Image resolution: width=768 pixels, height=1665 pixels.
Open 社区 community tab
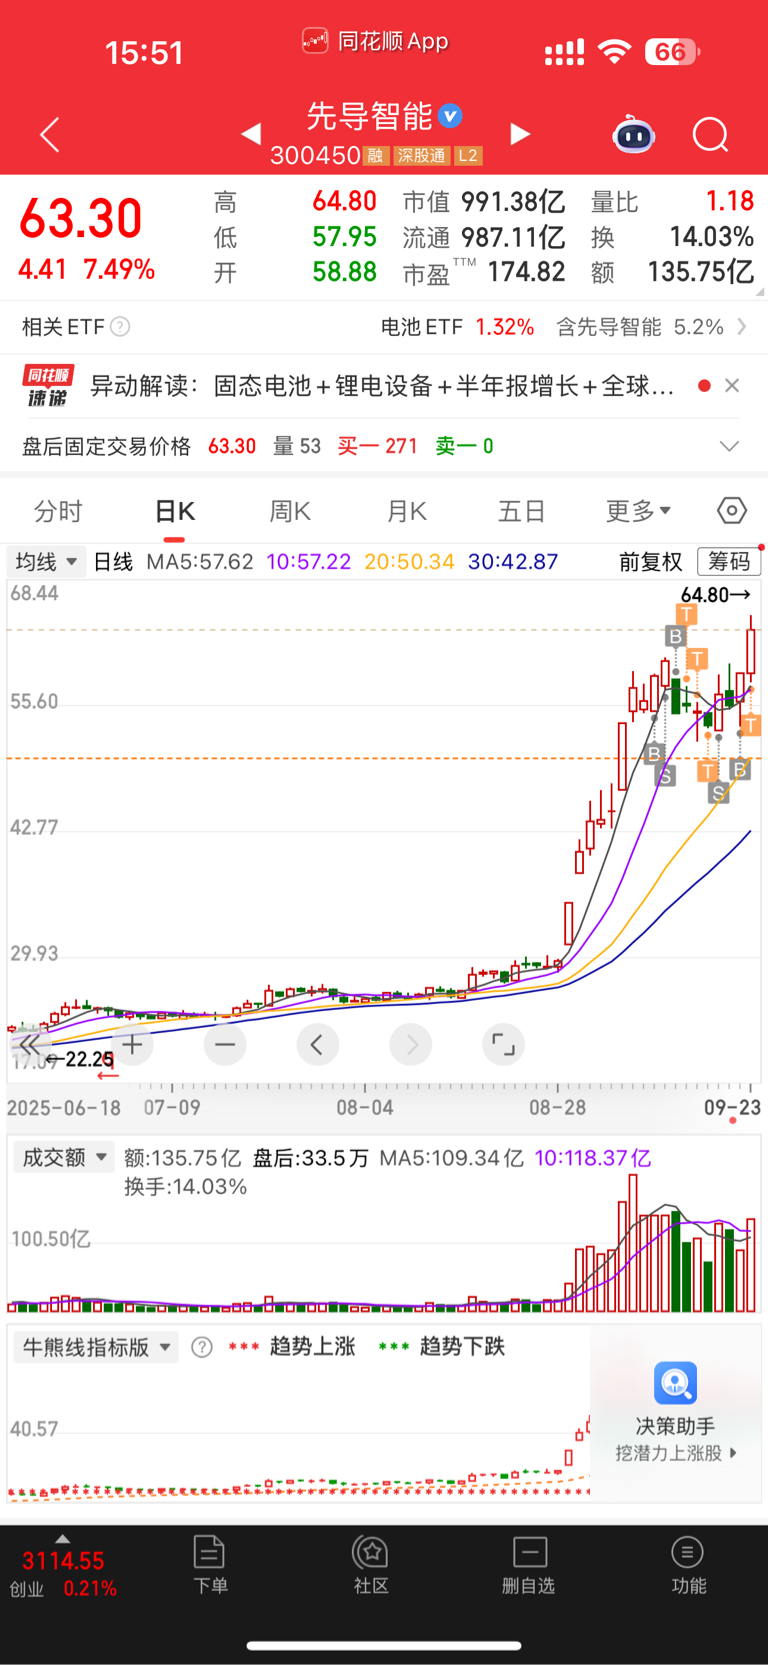(371, 1565)
